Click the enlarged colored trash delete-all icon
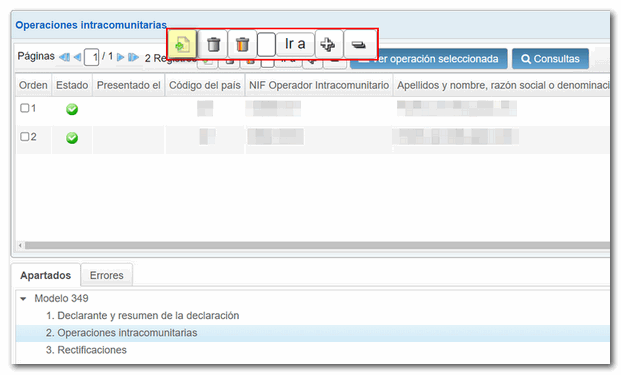The image size is (621, 375). 242,44
